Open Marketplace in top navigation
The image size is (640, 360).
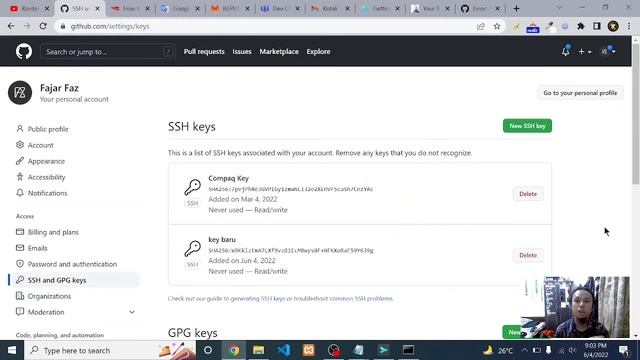point(279,52)
